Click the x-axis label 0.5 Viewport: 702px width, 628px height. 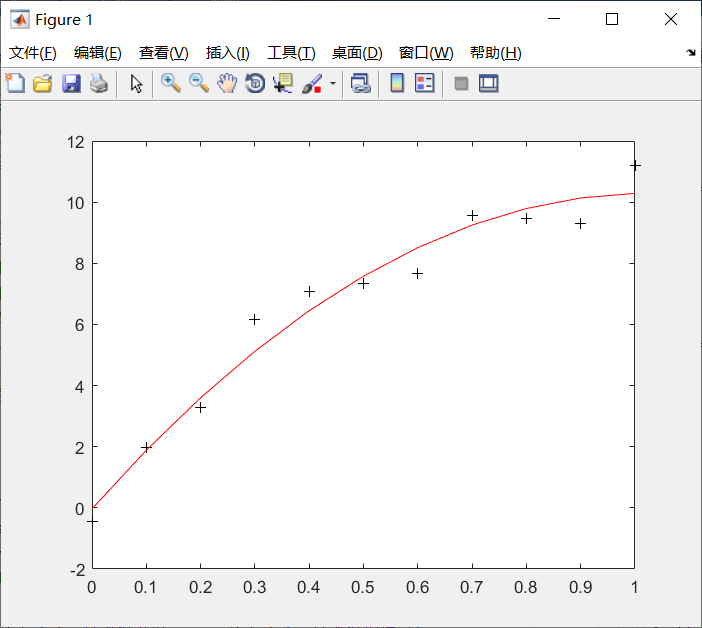click(363, 587)
